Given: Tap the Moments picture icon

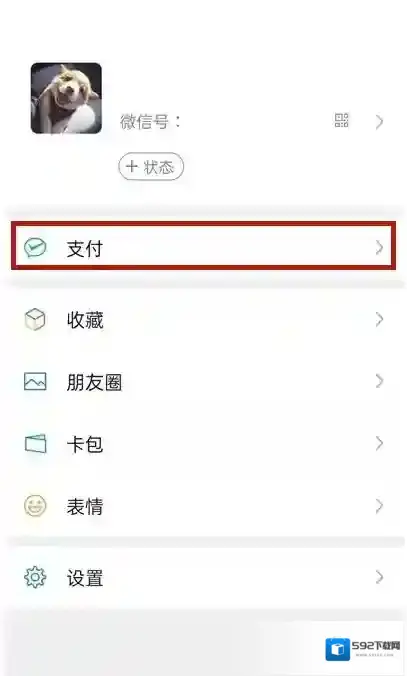Looking at the screenshot, I should coord(35,382).
